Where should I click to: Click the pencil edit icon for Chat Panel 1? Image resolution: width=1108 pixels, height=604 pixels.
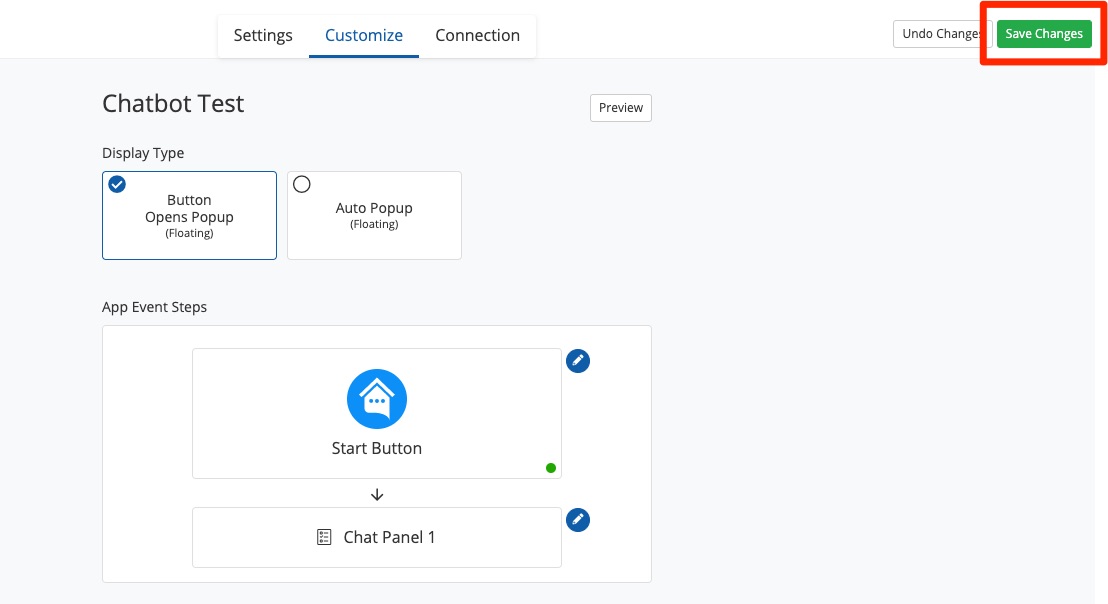578,520
